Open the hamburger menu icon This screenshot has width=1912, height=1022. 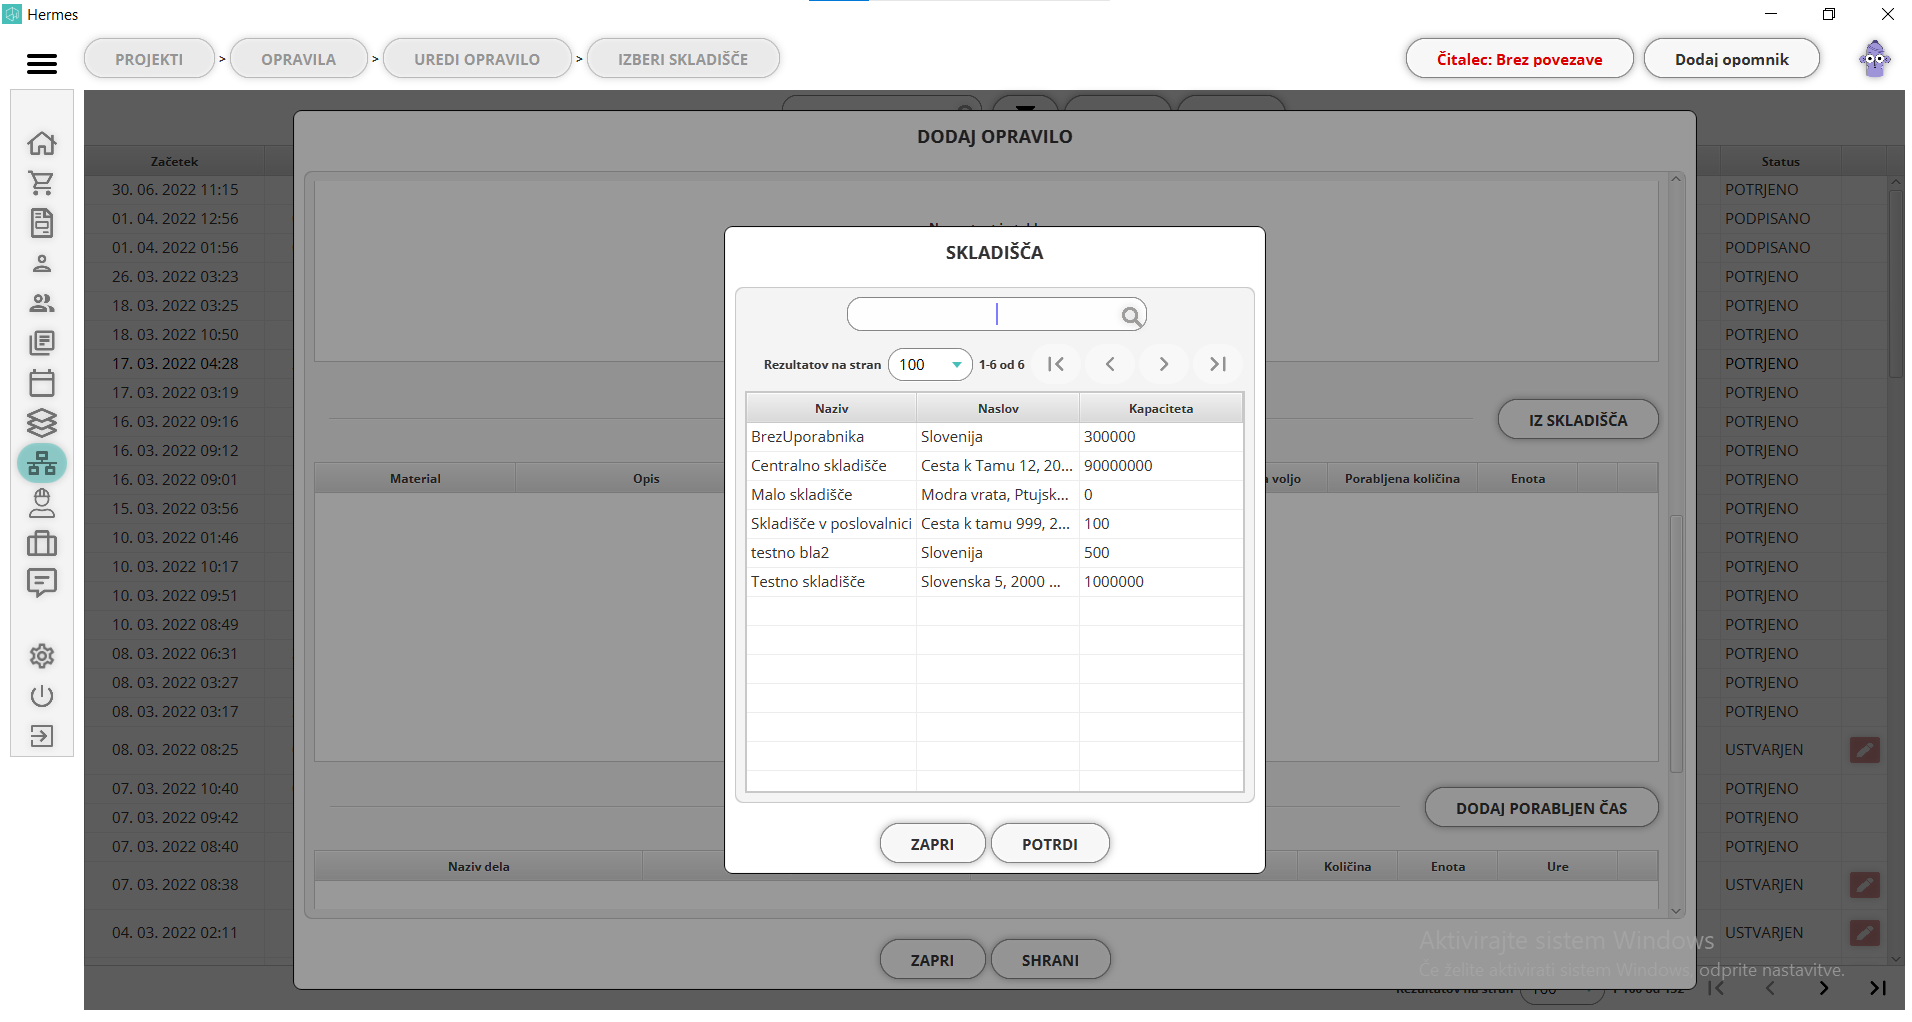coord(42,64)
